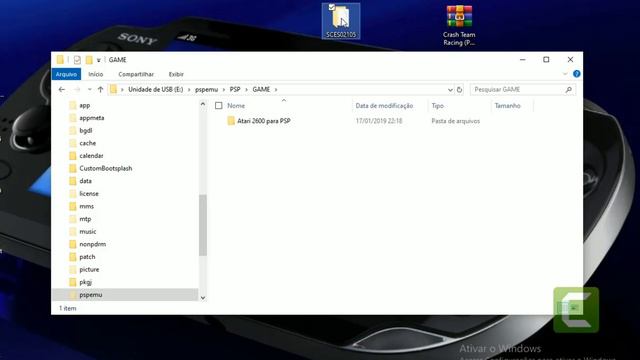
Task: Toggle the select-all checkbox in header
Action: (x=219, y=106)
